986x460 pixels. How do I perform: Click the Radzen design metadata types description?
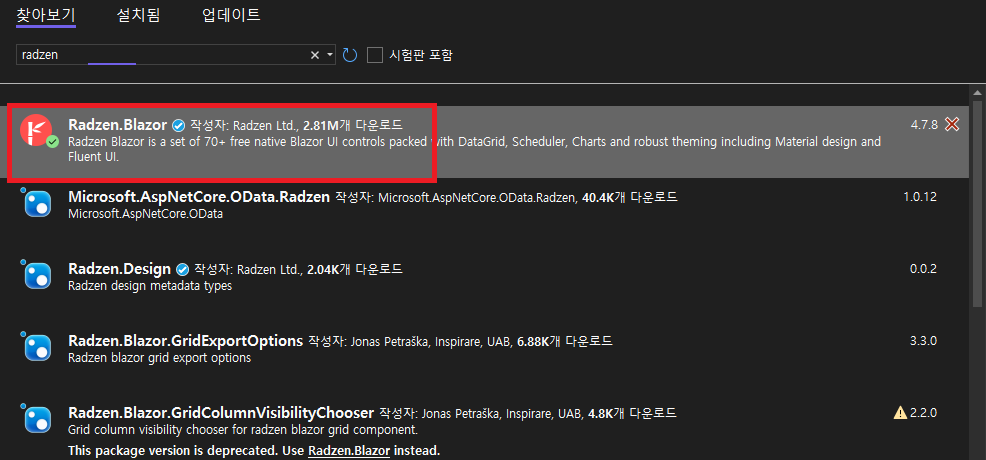coord(150,286)
